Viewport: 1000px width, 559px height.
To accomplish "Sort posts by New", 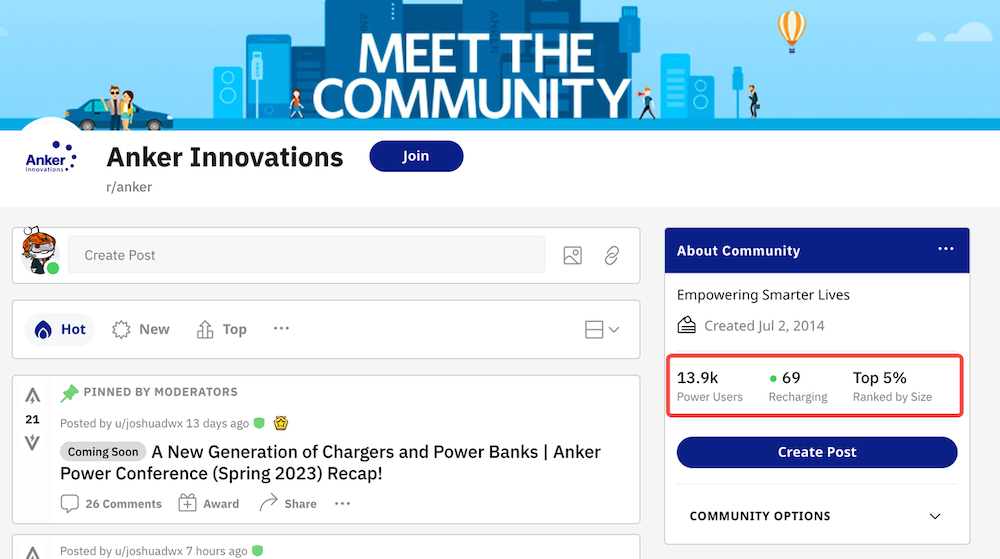I will pyautogui.click(x=141, y=330).
